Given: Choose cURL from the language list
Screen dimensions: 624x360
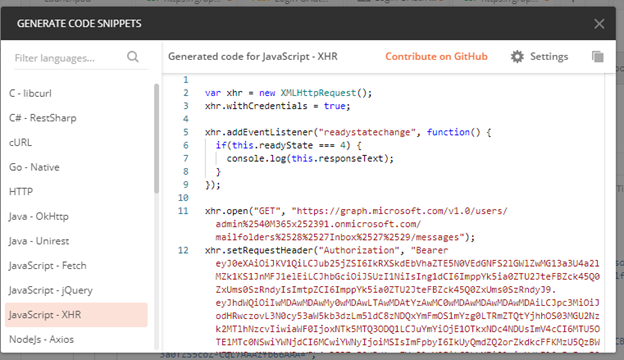Looking at the screenshot, I should [20, 142].
